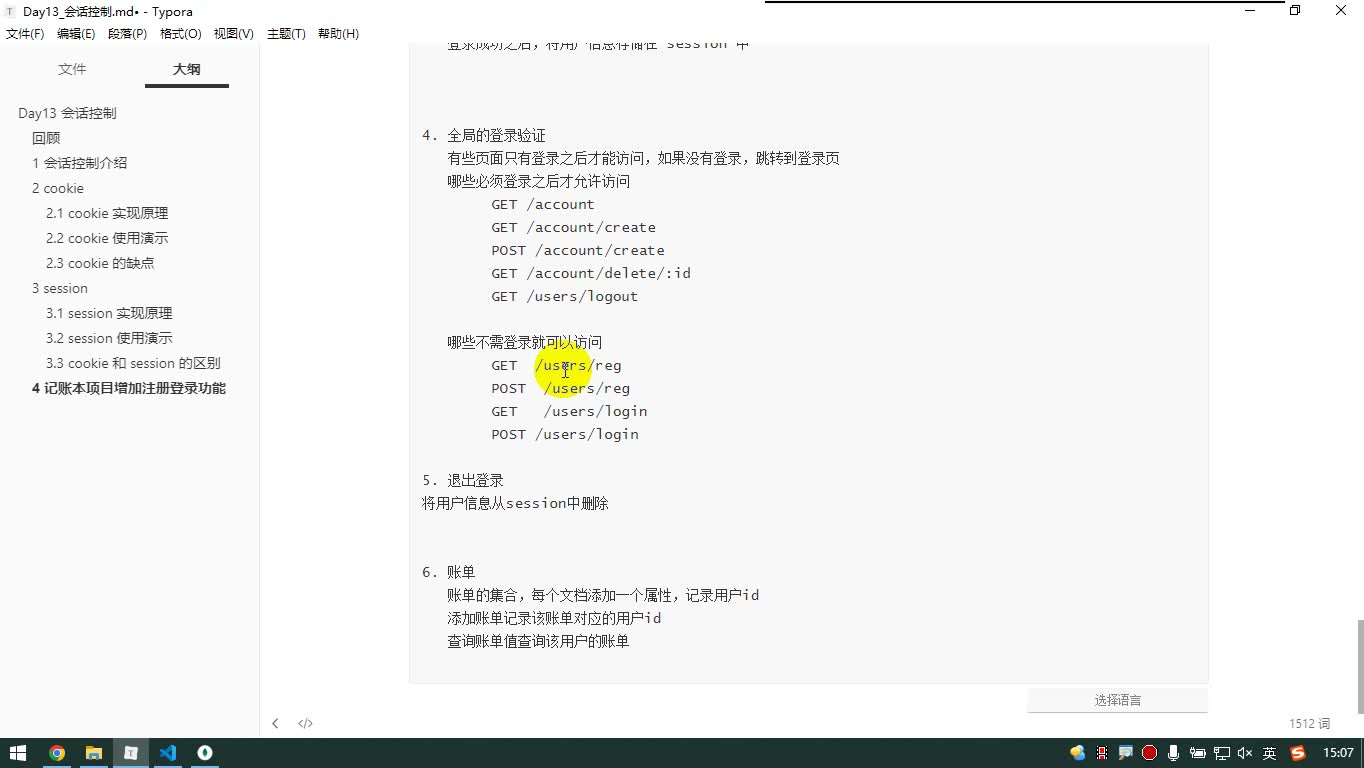Open the 视图(V) menu
The height and width of the screenshot is (768, 1364).
pos(233,33)
